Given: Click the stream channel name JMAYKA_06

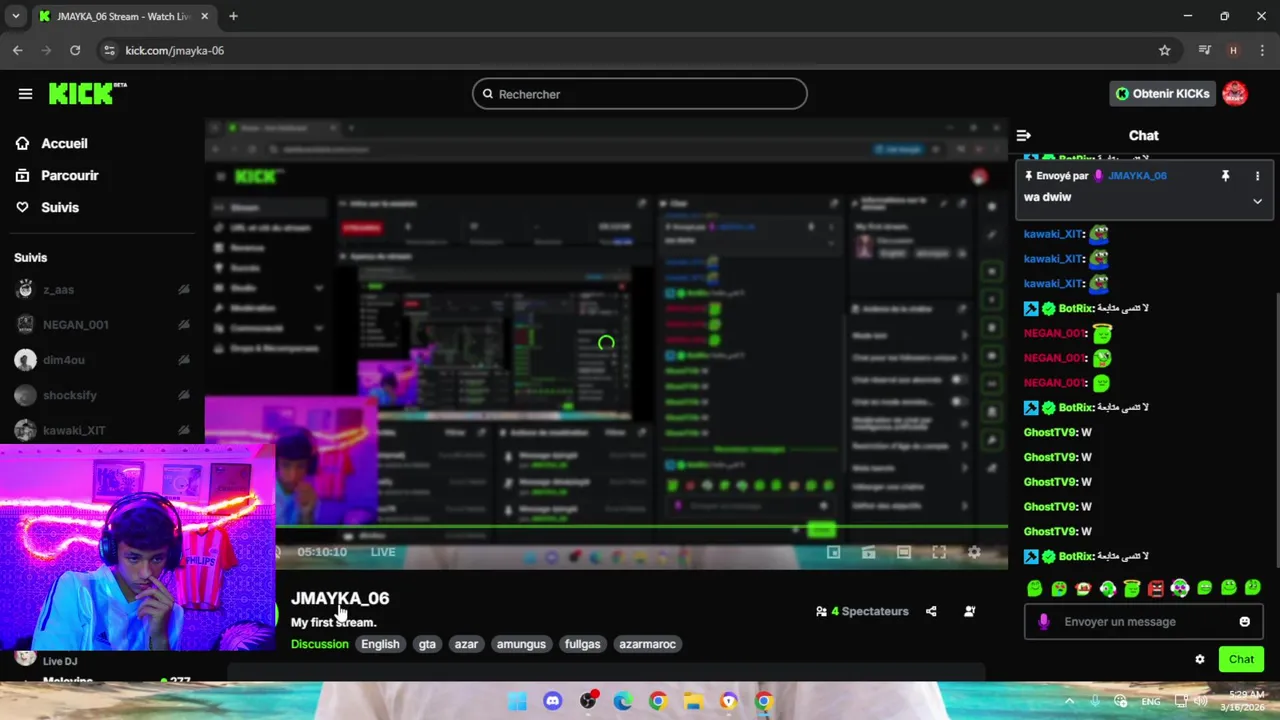Looking at the screenshot, I should [x=340, y=598].
